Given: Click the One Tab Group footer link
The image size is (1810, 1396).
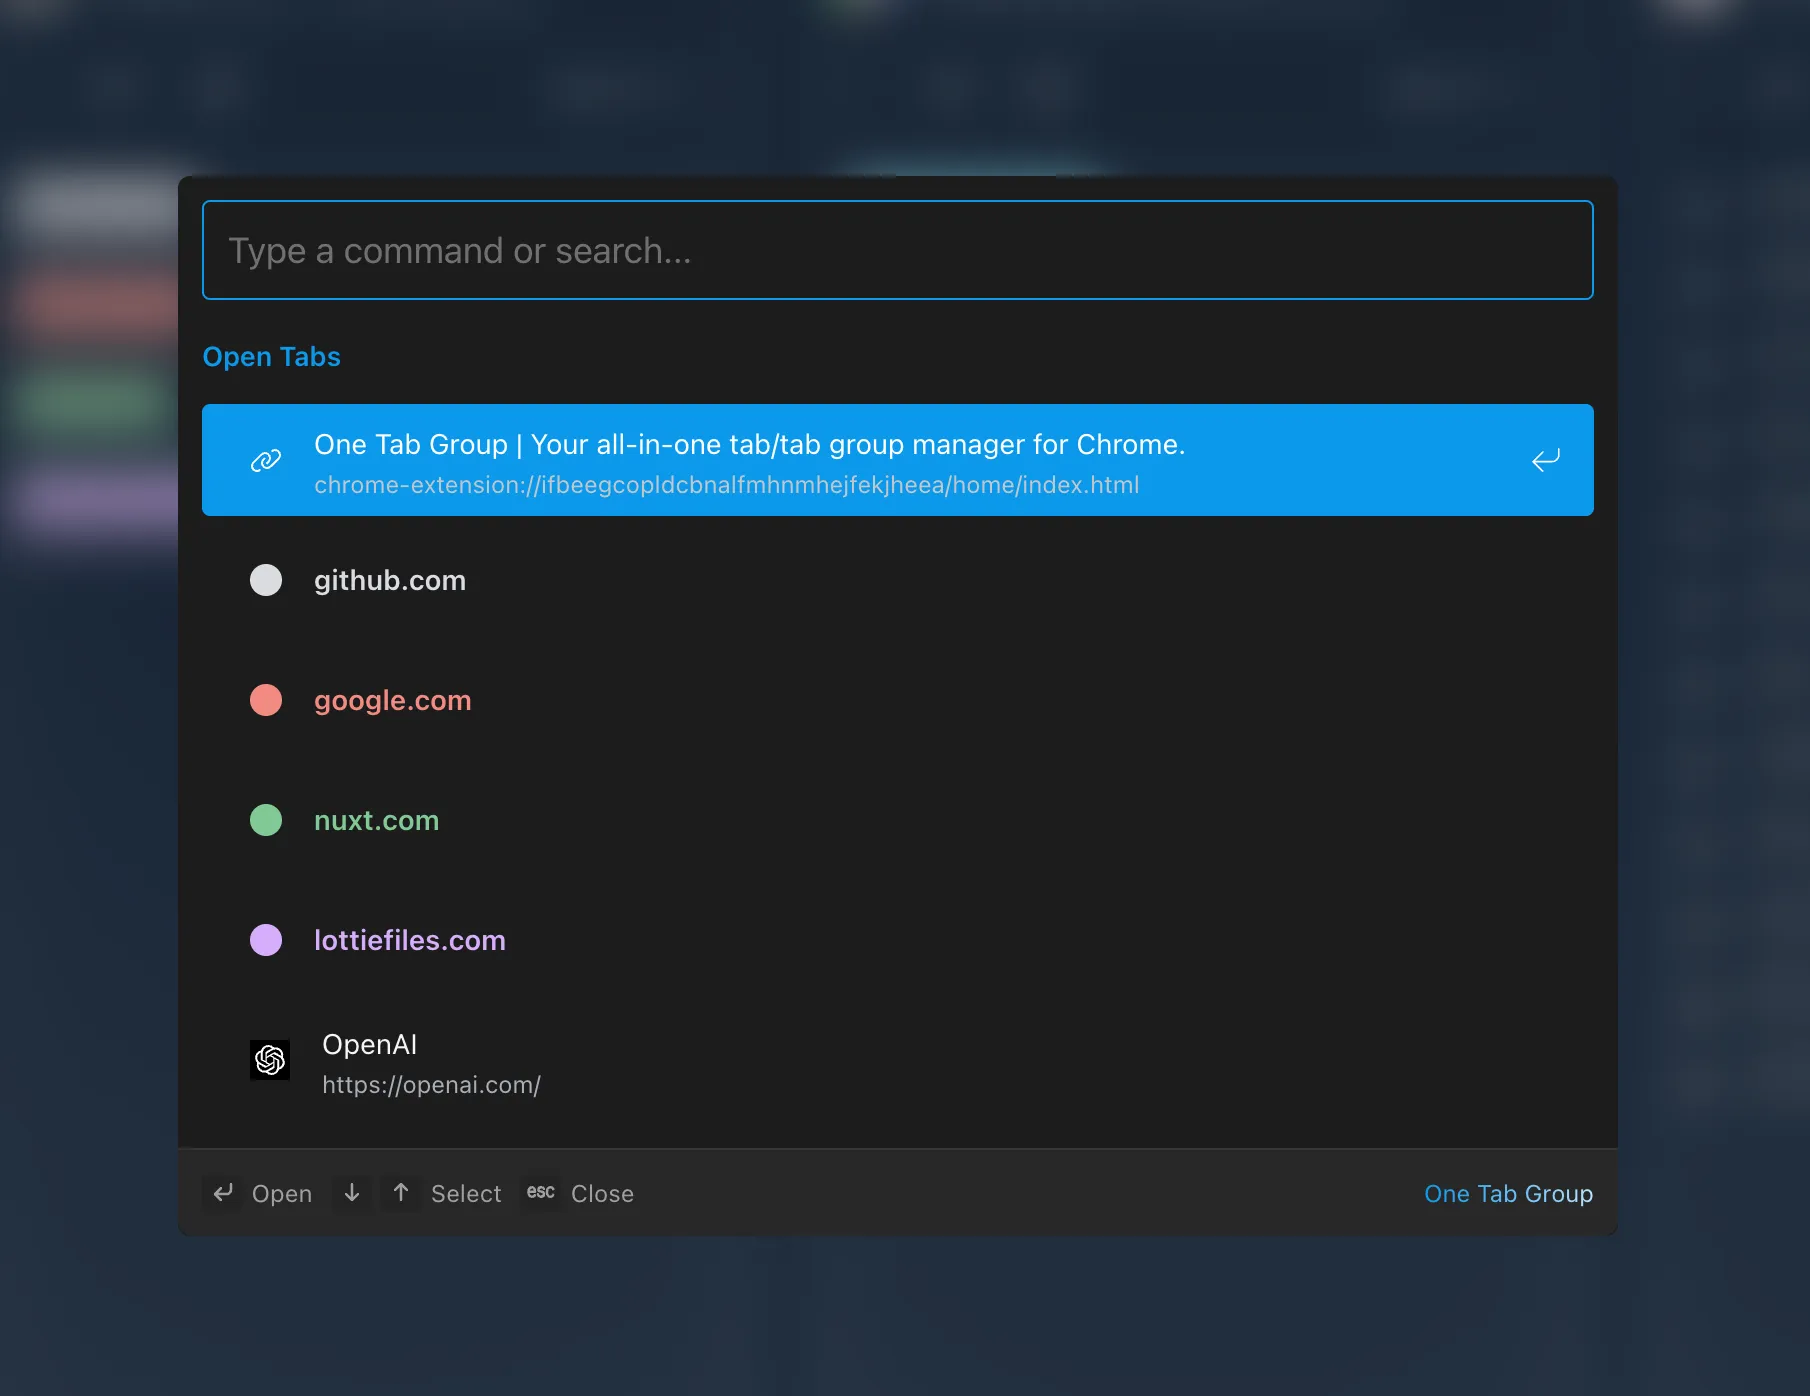Looking at the screenshot, I should click(1508, 1194).
